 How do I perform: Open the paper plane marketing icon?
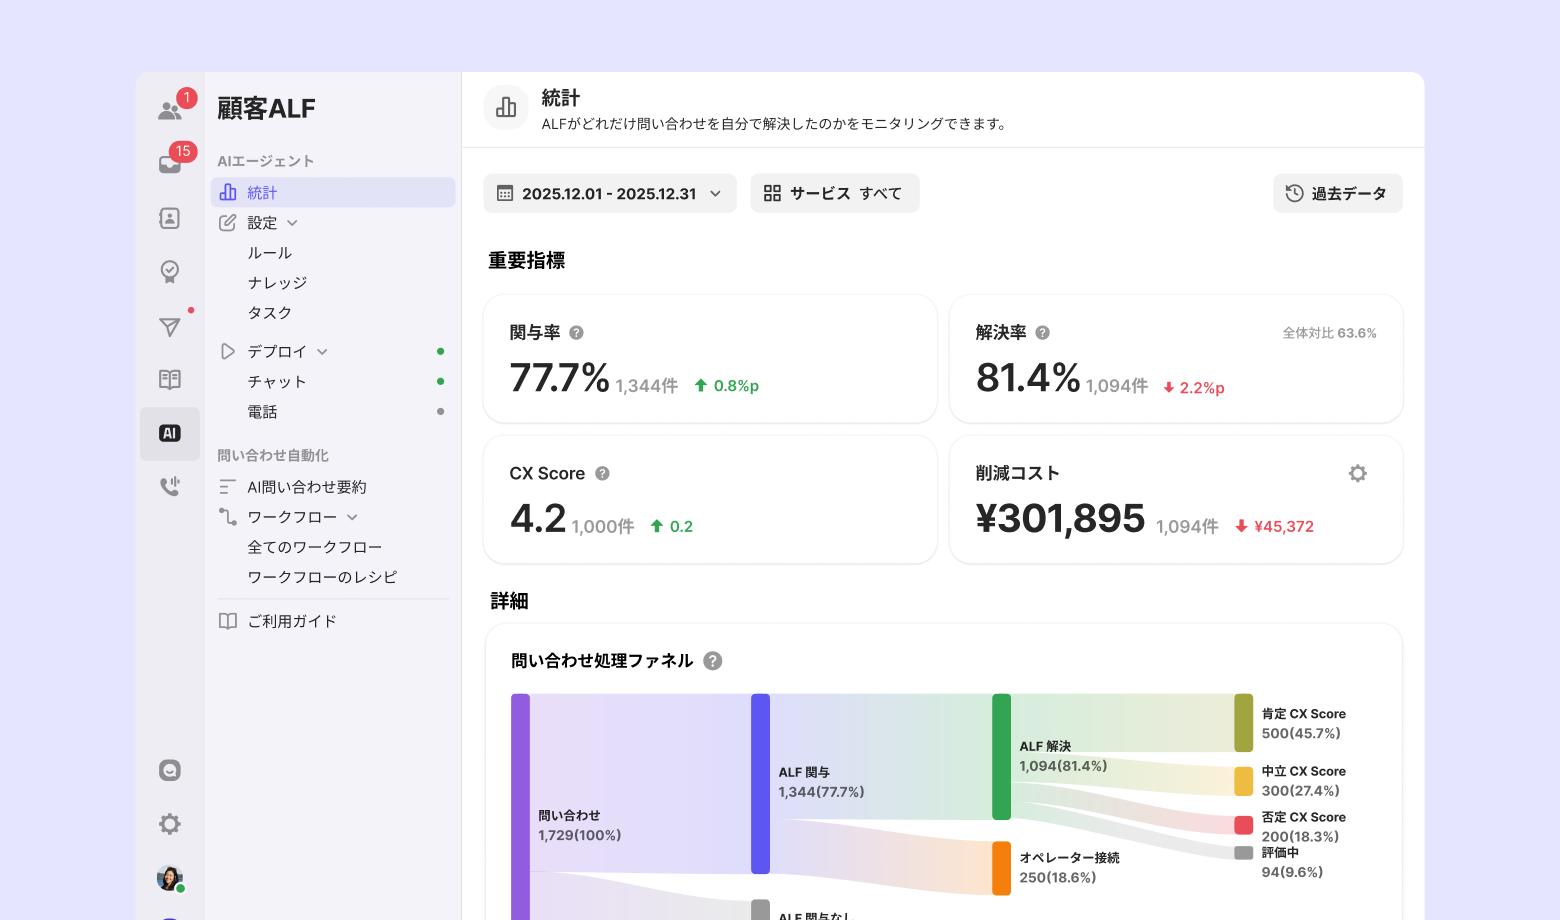(169, 327)
